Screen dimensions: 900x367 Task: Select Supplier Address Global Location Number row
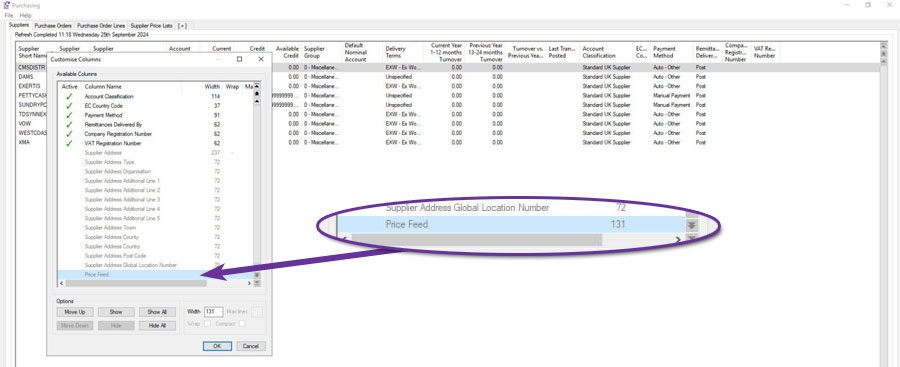point(156,265)
